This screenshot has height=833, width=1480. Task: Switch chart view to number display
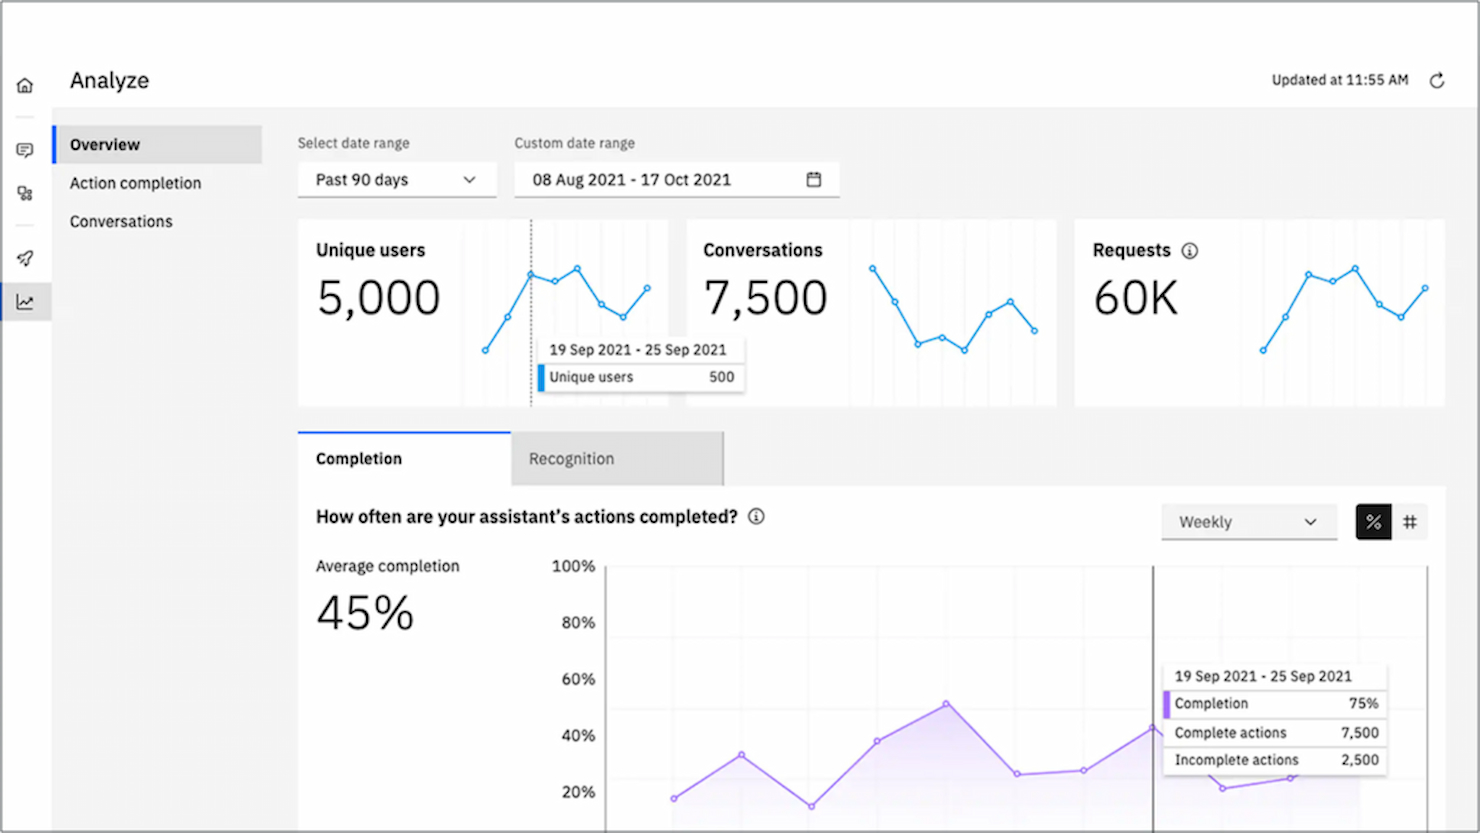tap(1410, 521)
